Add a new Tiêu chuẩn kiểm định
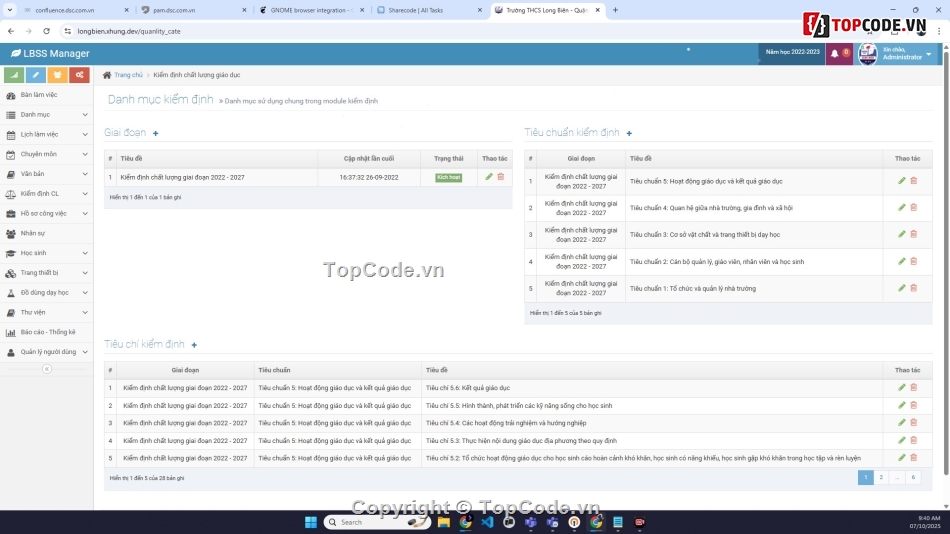This screenshot has height=534, width=950. pyautogui.click(x=629, y=133)
